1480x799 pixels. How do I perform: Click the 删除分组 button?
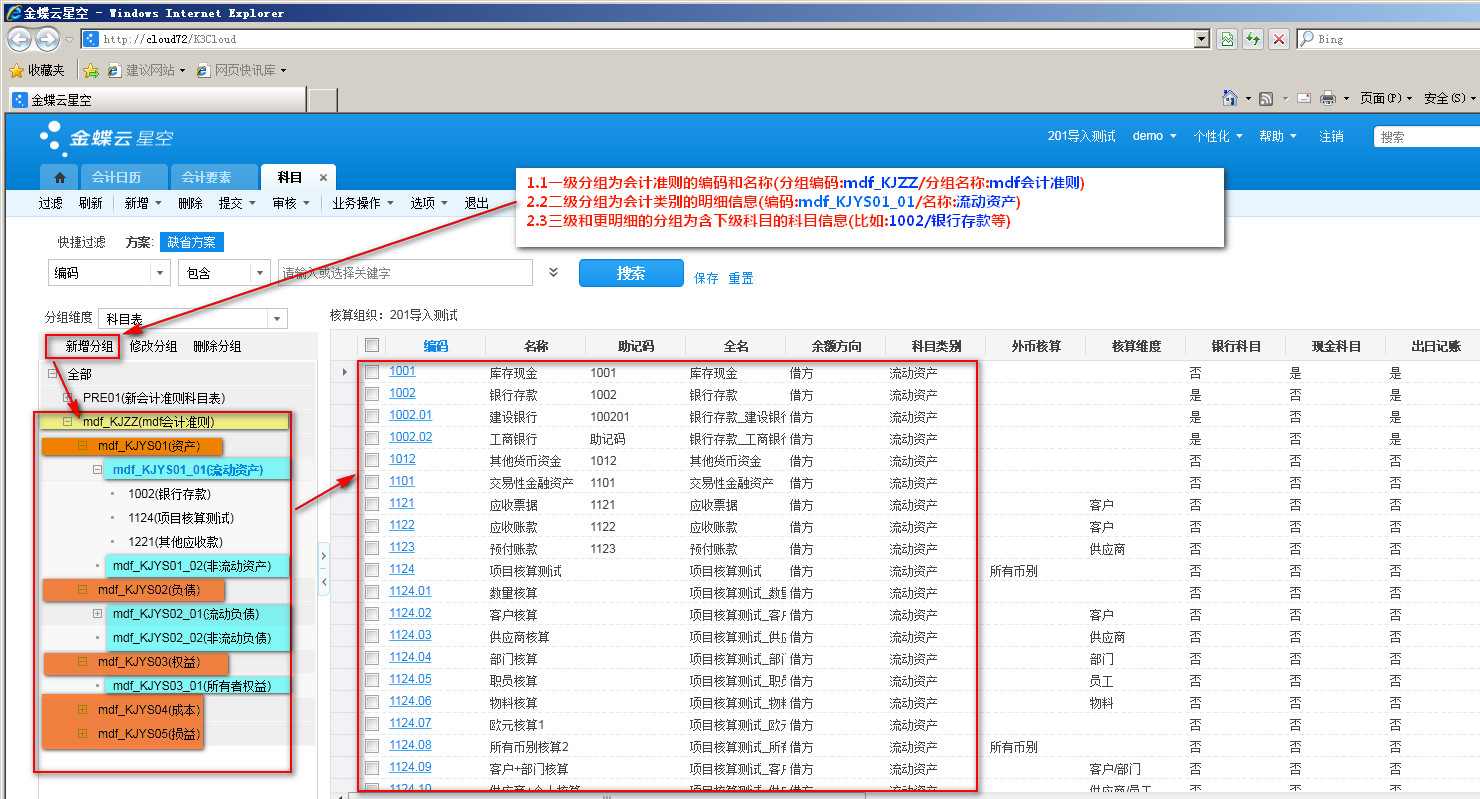pyautogui.click(x=217, y=346)
